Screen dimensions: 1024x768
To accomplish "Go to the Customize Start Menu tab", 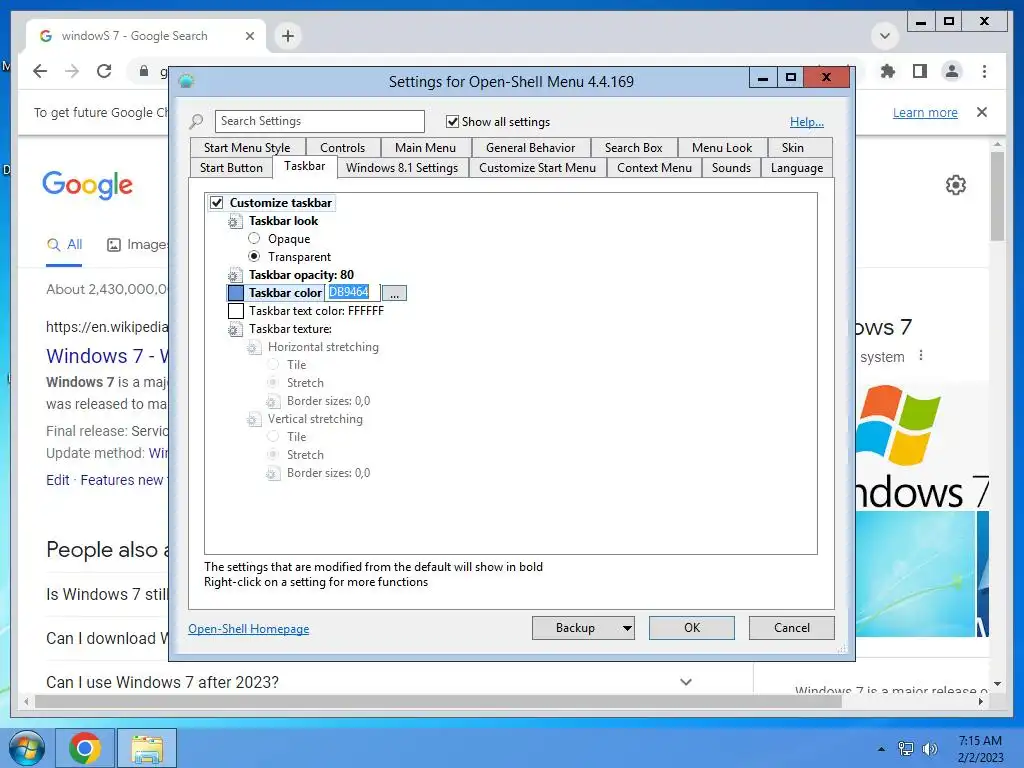I will tap(537, 168).
